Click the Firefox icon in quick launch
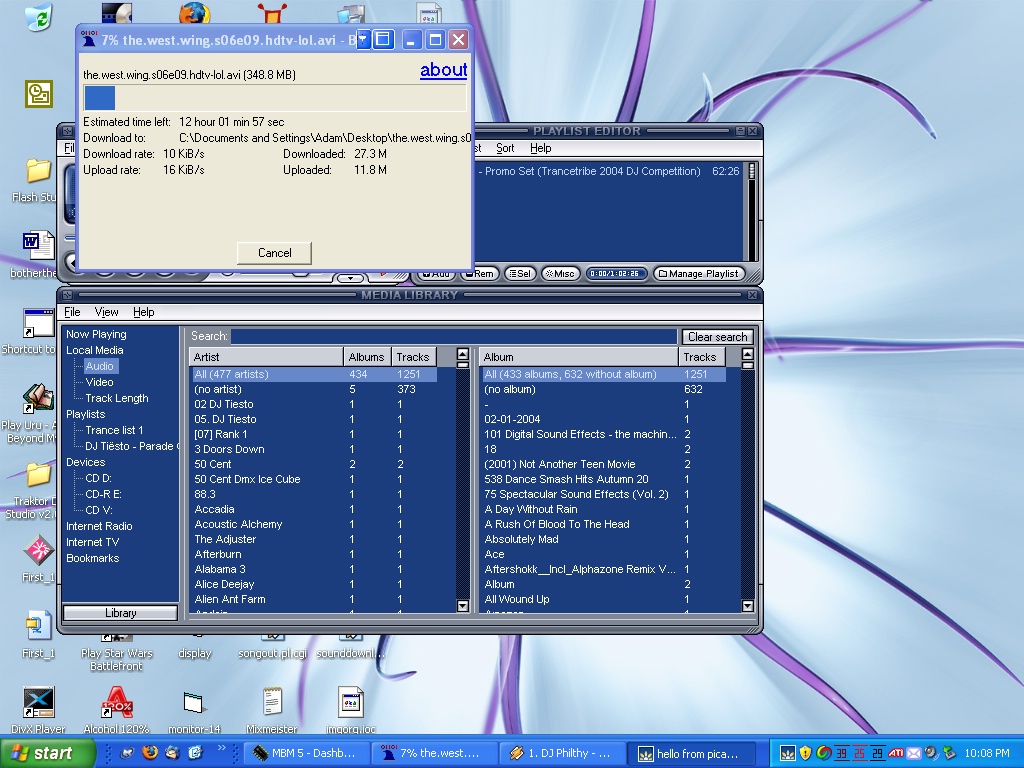 150,752
